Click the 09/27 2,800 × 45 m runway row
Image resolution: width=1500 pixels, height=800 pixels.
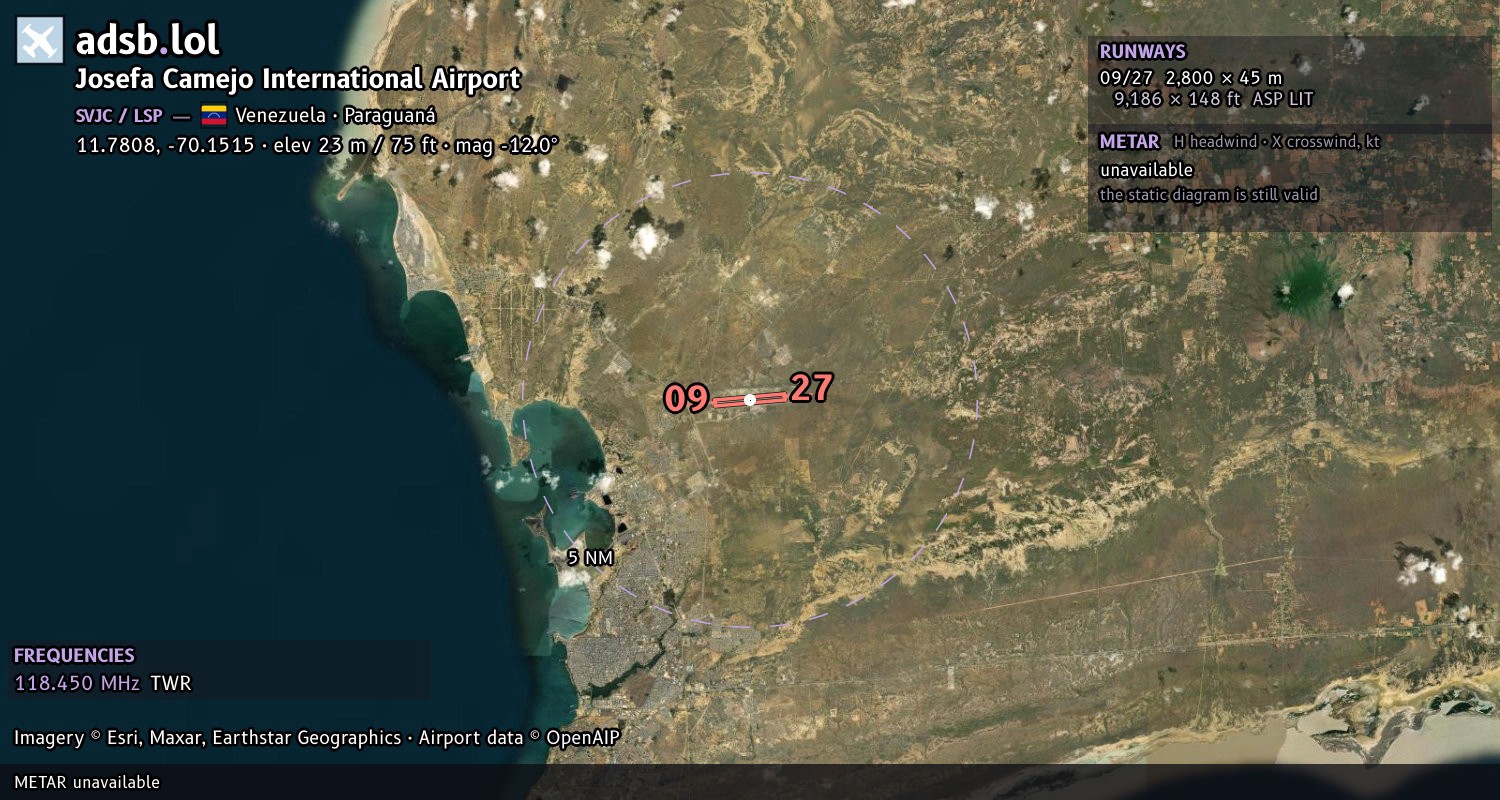coord(1190,77)
